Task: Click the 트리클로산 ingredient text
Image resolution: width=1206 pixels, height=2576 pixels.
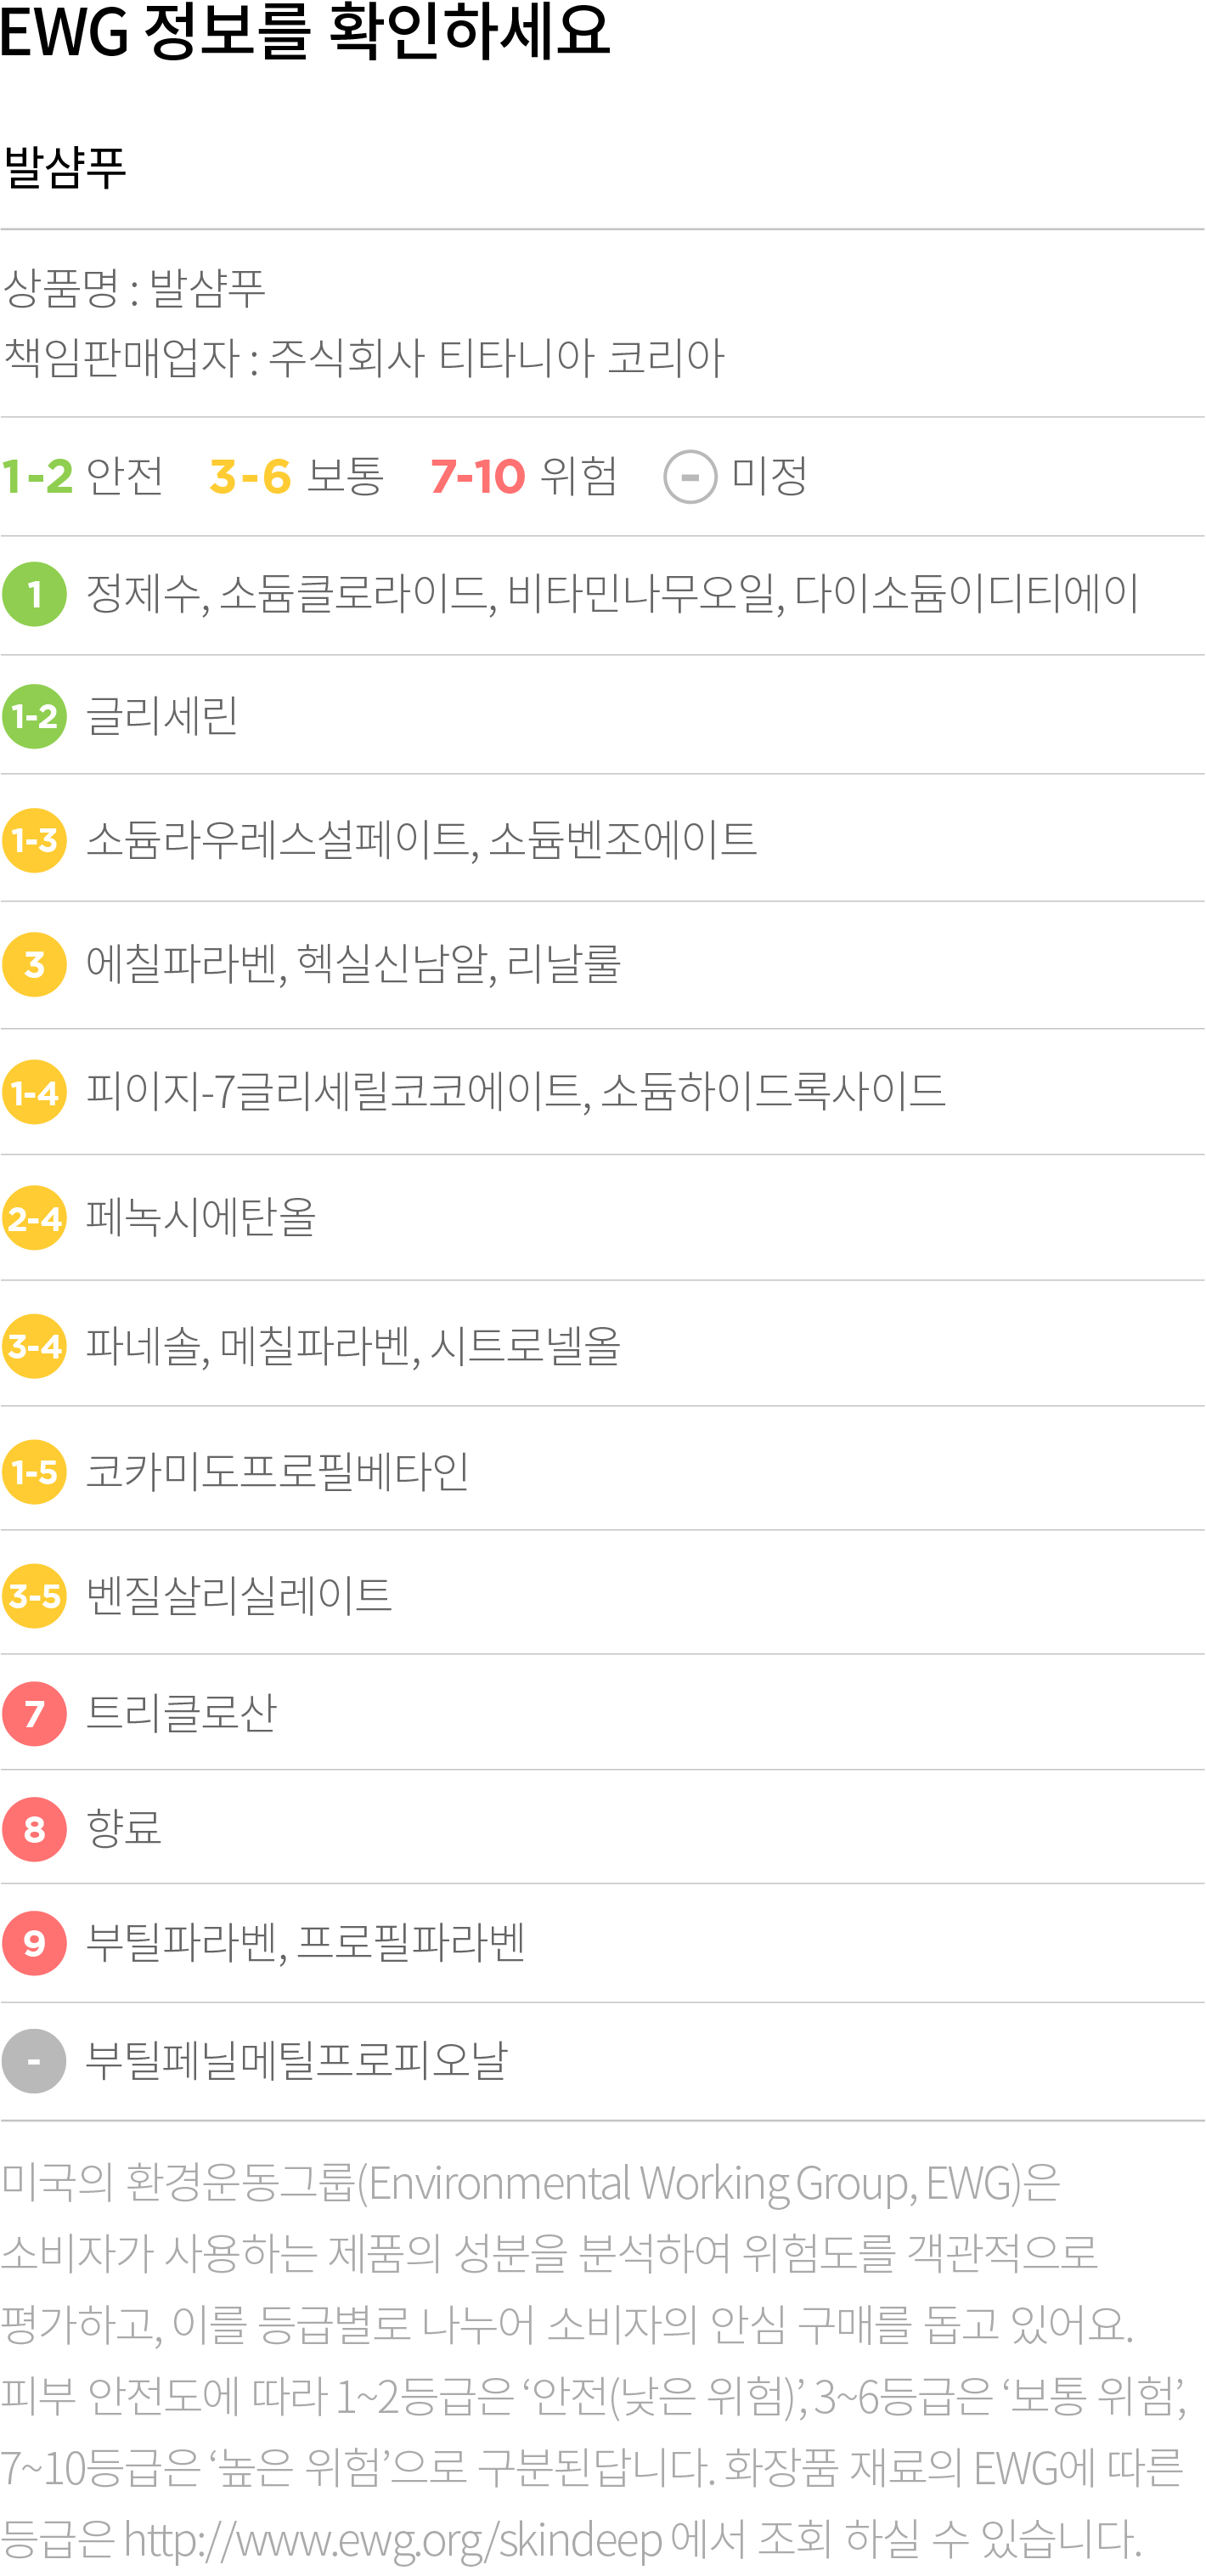Action: (x=181, y=1713)
